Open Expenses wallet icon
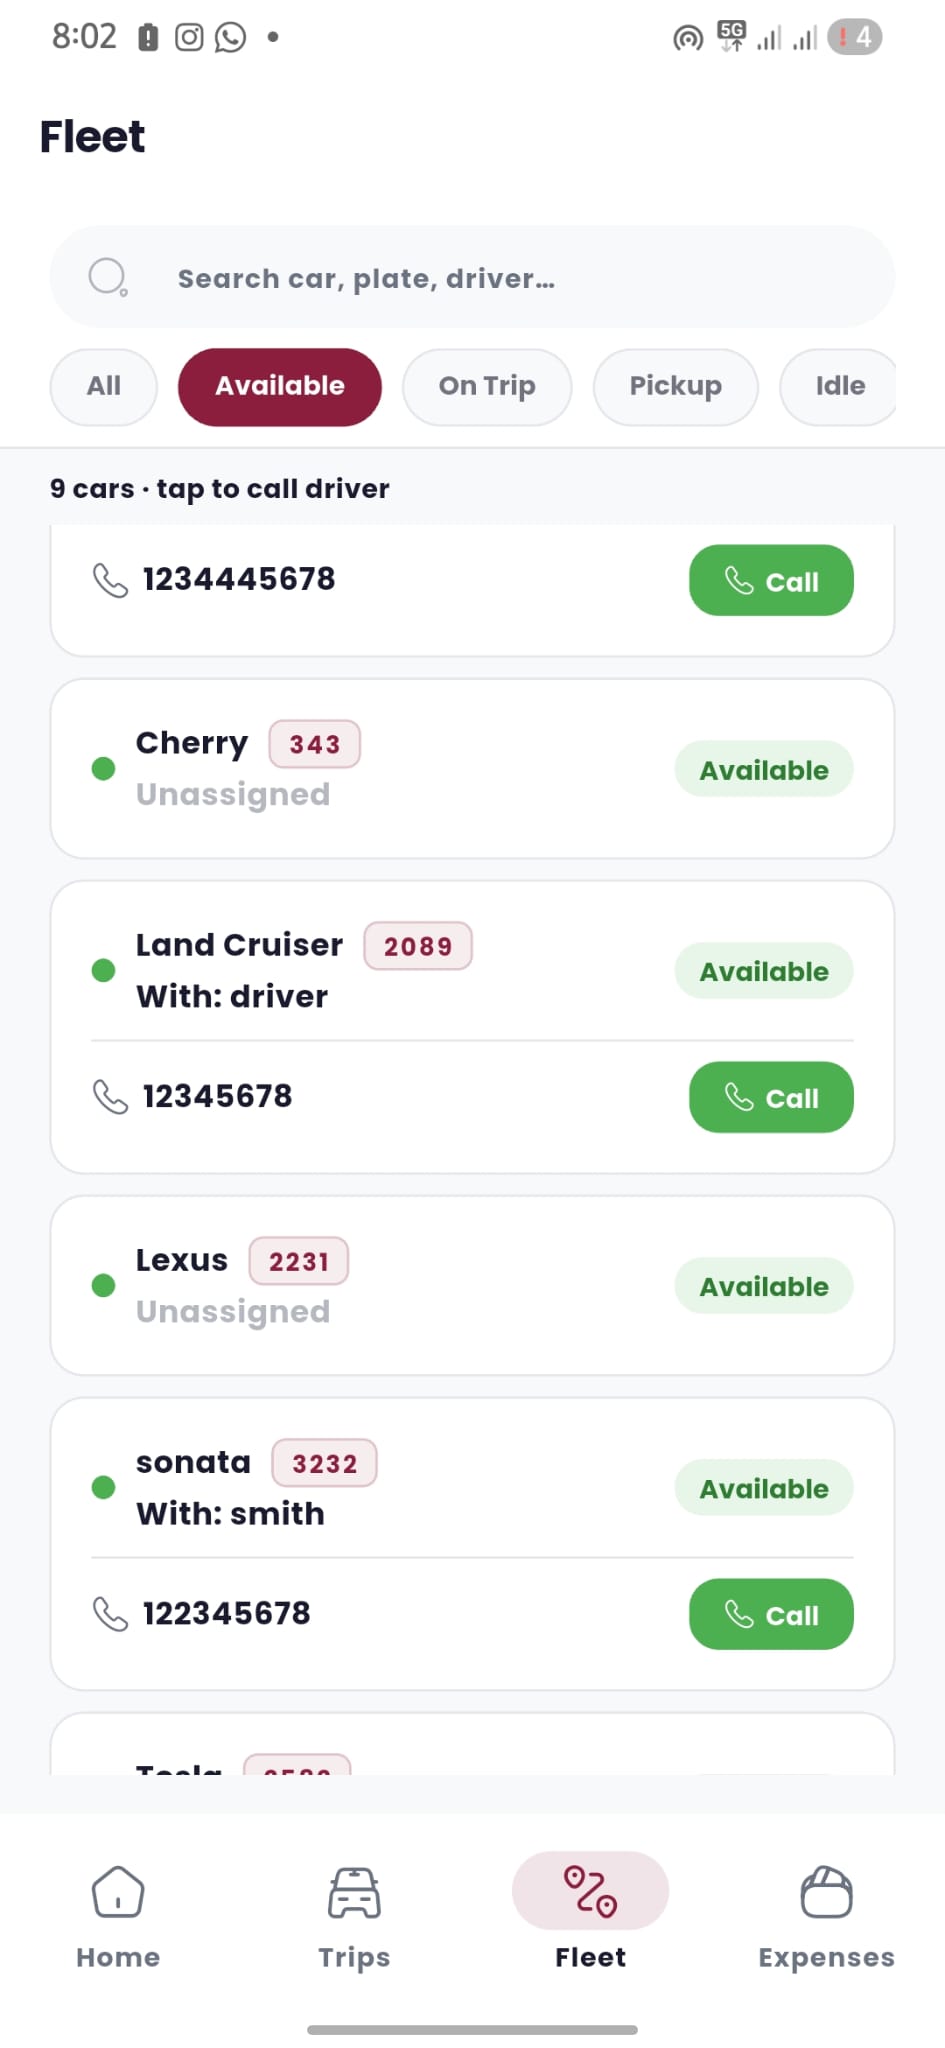 click(x=826, y=1891)
